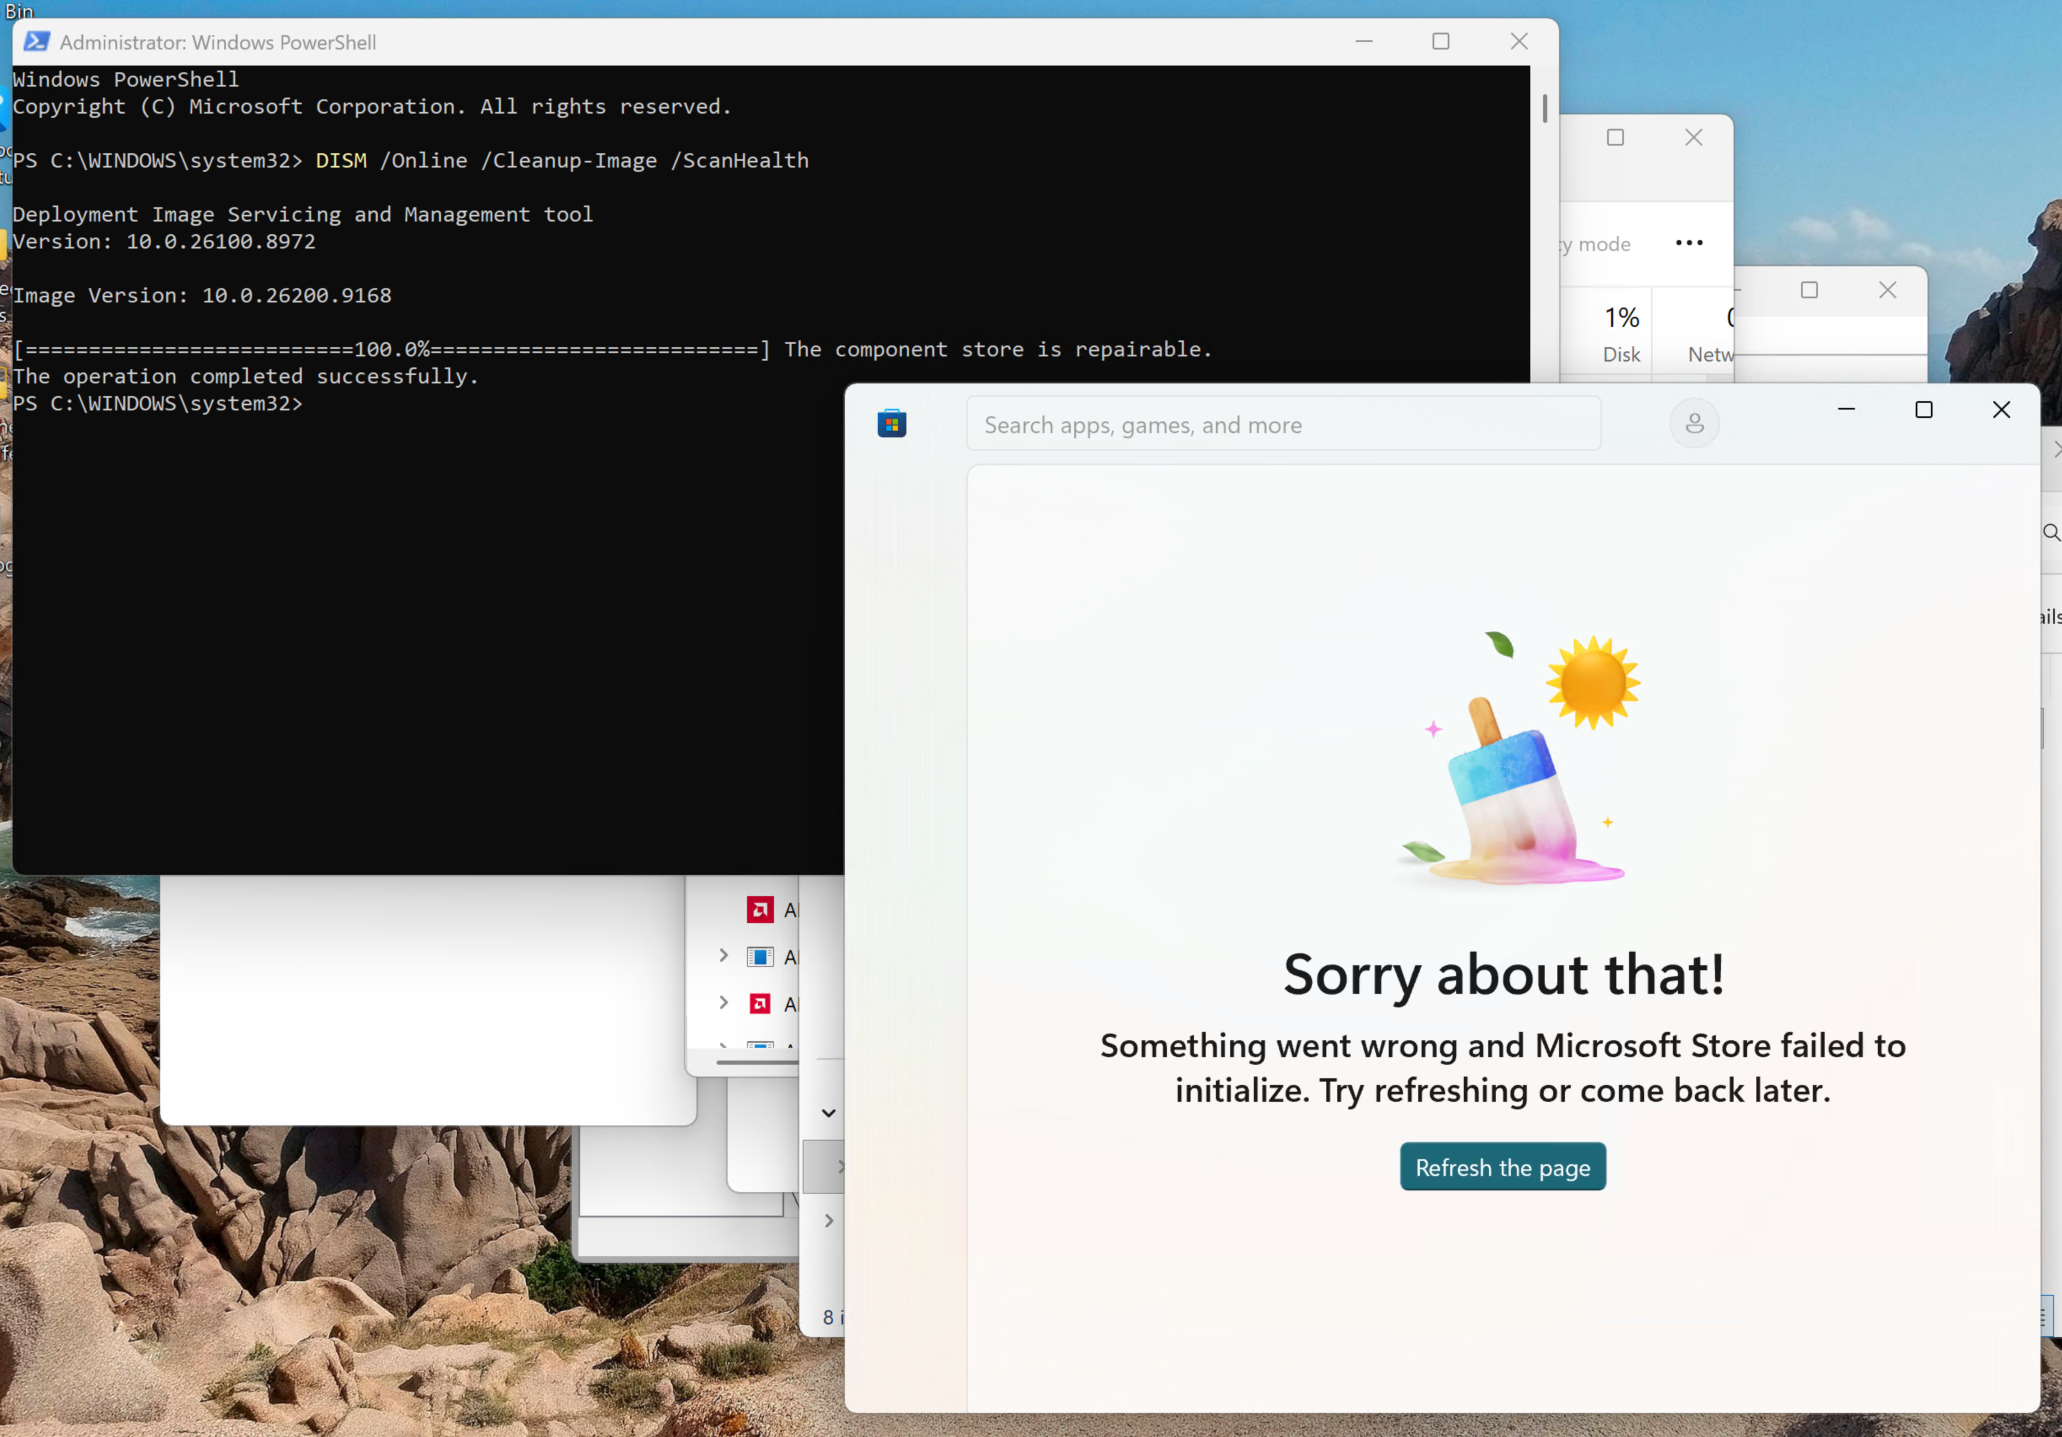This screenshot has height=1437, width=2062.
Task: Expand the third AMD tree row chevron
Action: coord(723,1002)
